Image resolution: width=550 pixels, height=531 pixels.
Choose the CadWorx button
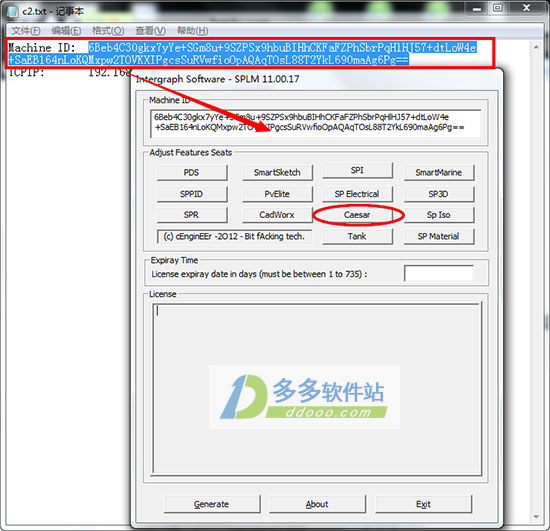[x=277, y=215]
